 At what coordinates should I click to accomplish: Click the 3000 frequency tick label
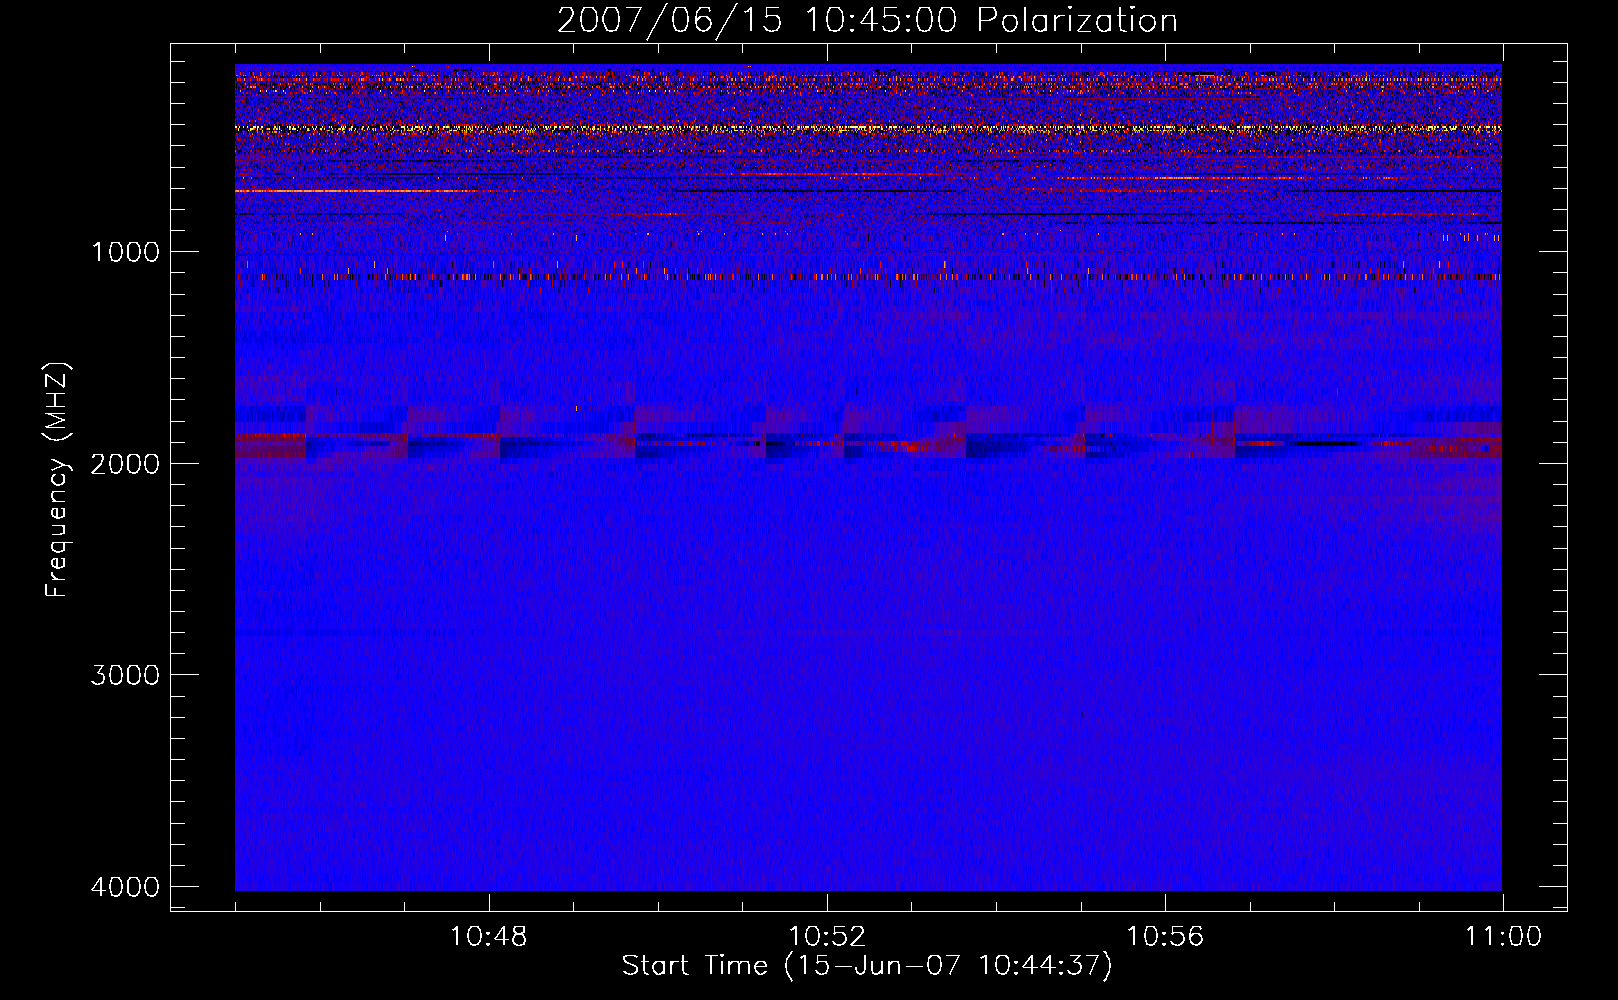click(x=125, y=675)
